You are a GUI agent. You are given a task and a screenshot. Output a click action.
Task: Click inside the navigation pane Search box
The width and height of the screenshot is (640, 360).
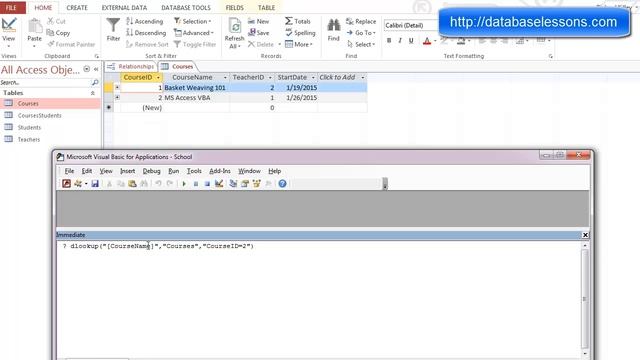click(x=45, y=82)
